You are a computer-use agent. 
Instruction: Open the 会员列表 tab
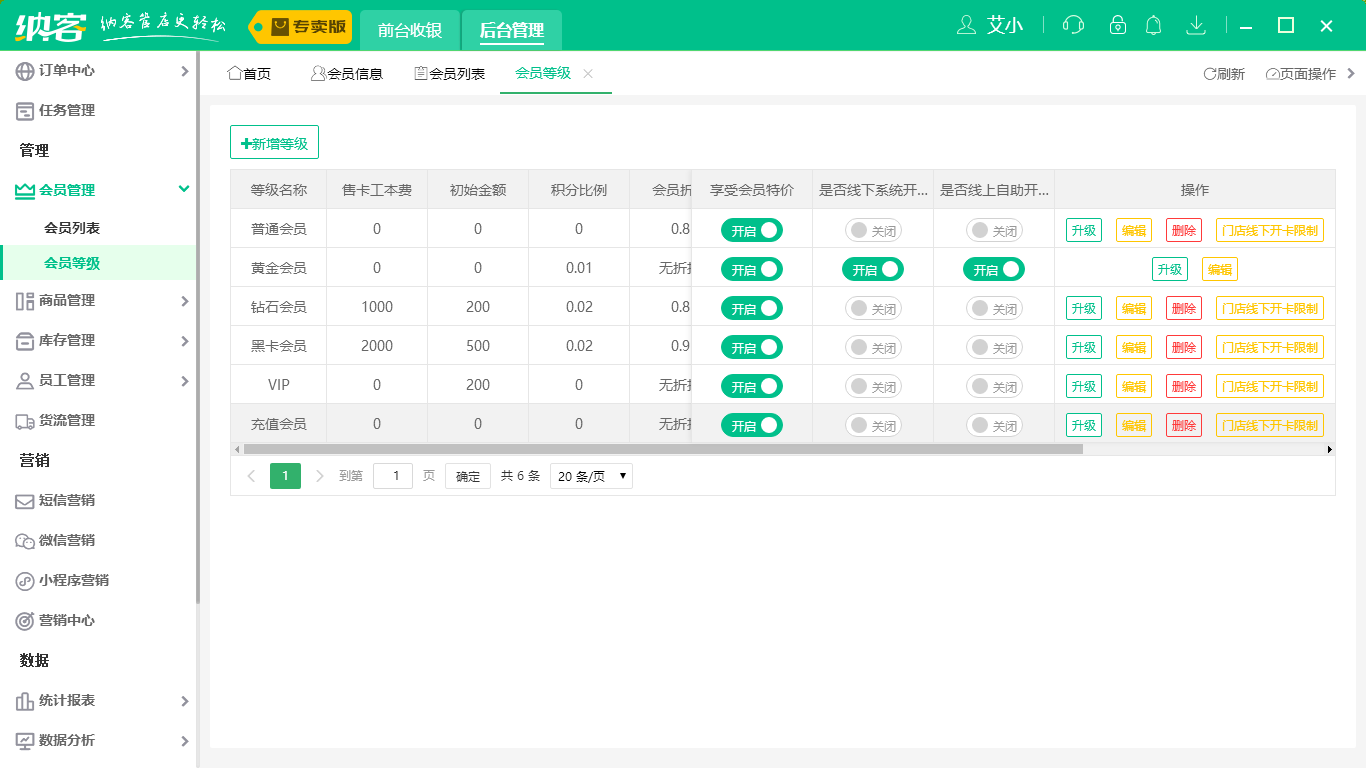pos(450,74)
